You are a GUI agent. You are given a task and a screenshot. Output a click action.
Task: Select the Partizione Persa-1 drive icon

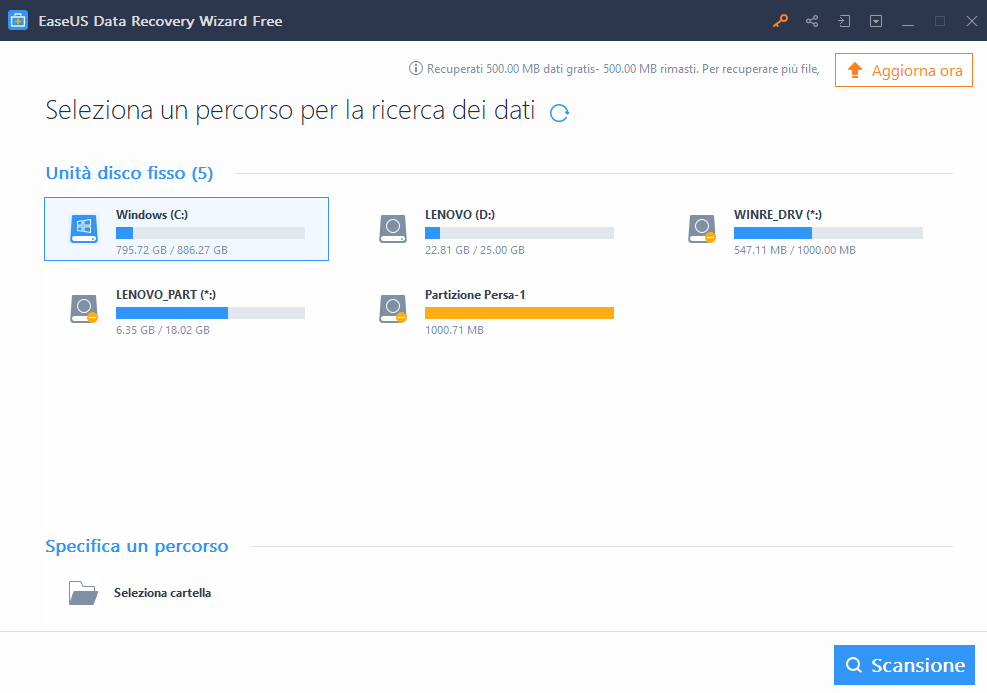click(x=393, y=308)
